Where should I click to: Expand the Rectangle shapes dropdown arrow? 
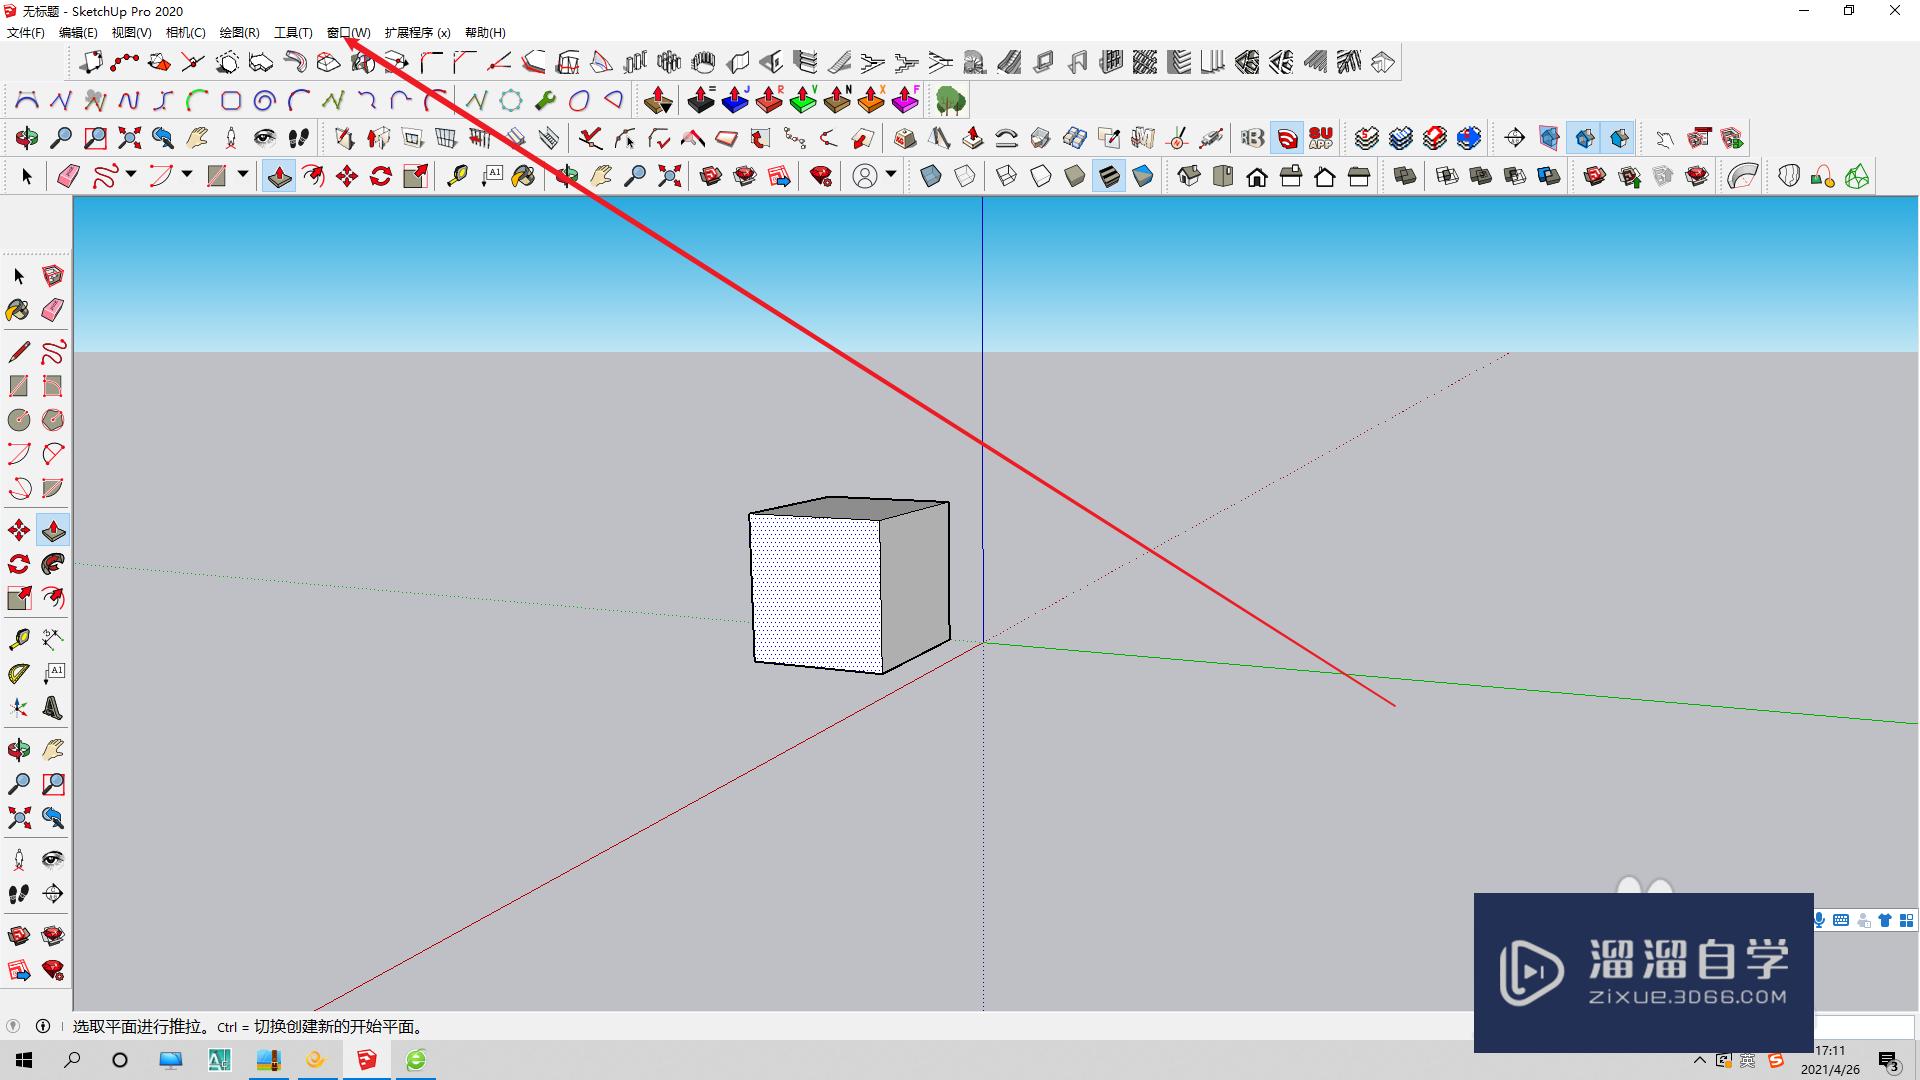[x=243, y=175]
